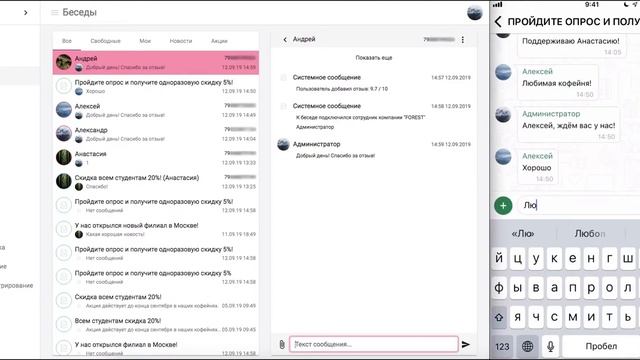Tap the microphone dictation key
The width and height of the screenshot is (640, 360).
coord(550,347)
